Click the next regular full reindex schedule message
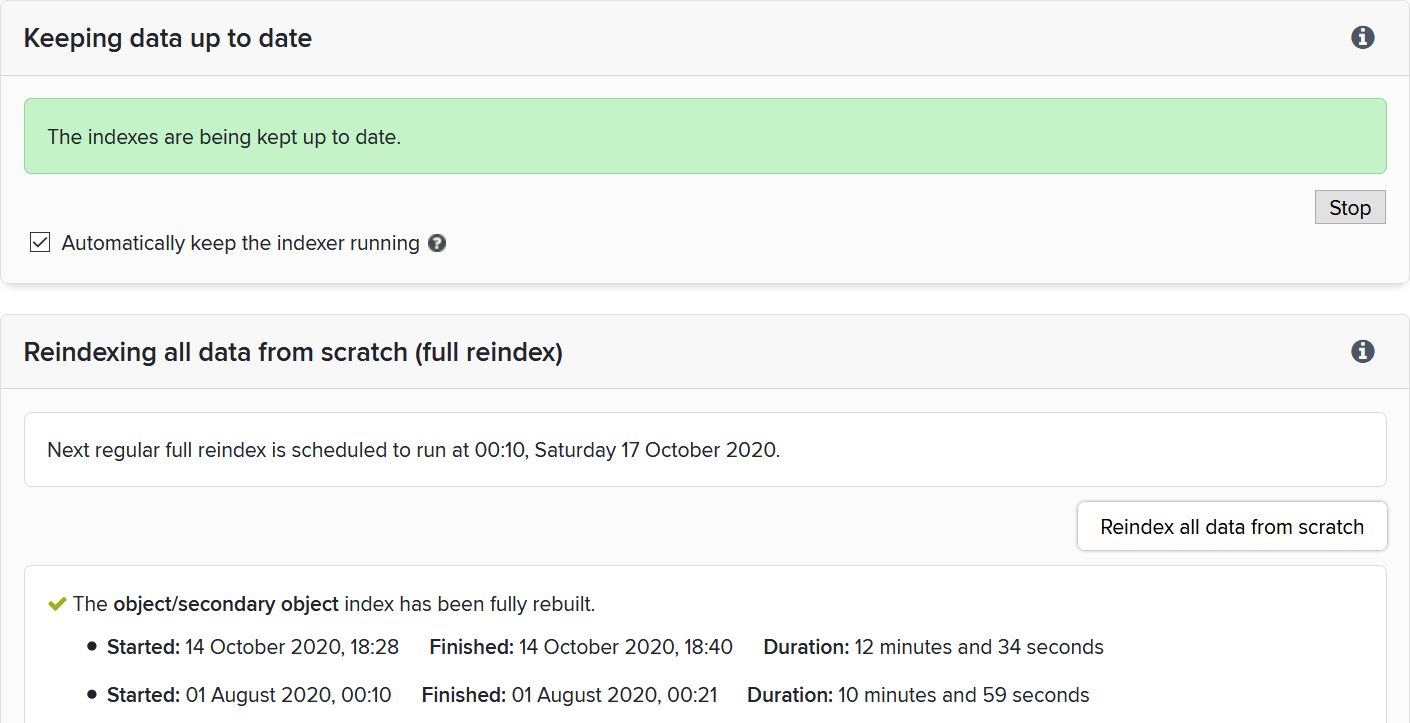The height and width of the screenshot is (723, 1410). coord(413,450)
